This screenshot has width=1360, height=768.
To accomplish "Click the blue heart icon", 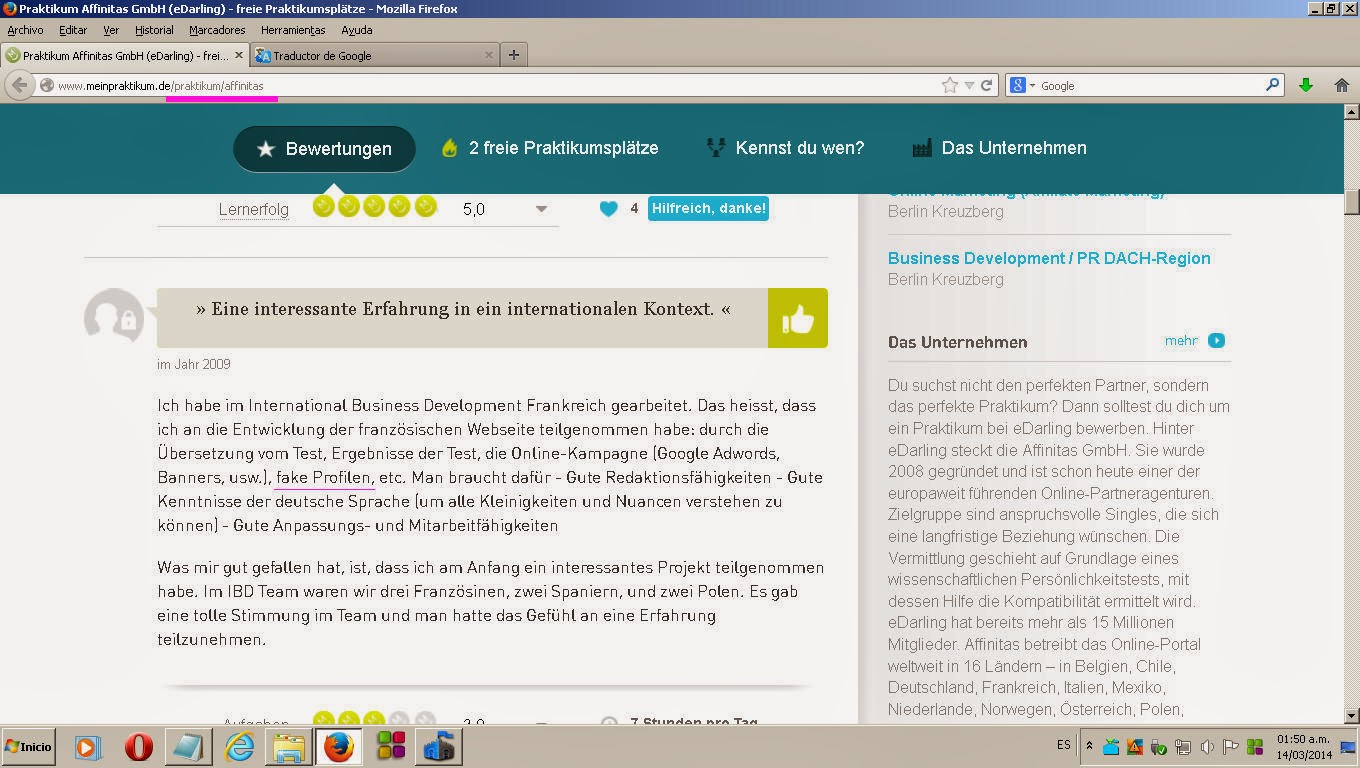I will (608, 209).
